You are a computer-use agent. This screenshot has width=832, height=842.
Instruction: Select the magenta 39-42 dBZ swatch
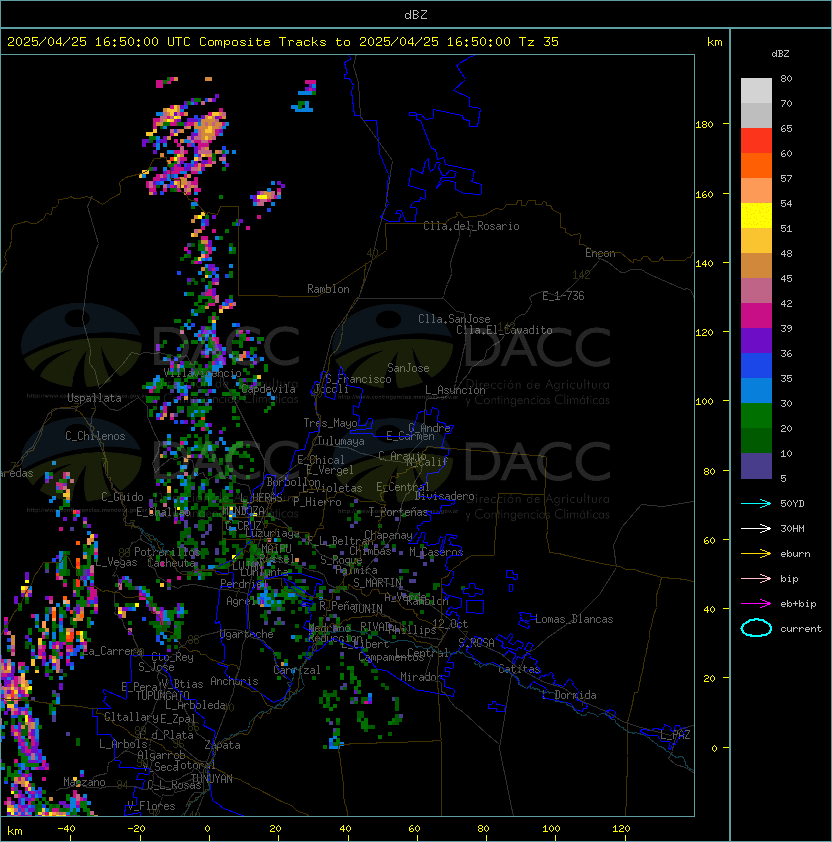[756, 316]
